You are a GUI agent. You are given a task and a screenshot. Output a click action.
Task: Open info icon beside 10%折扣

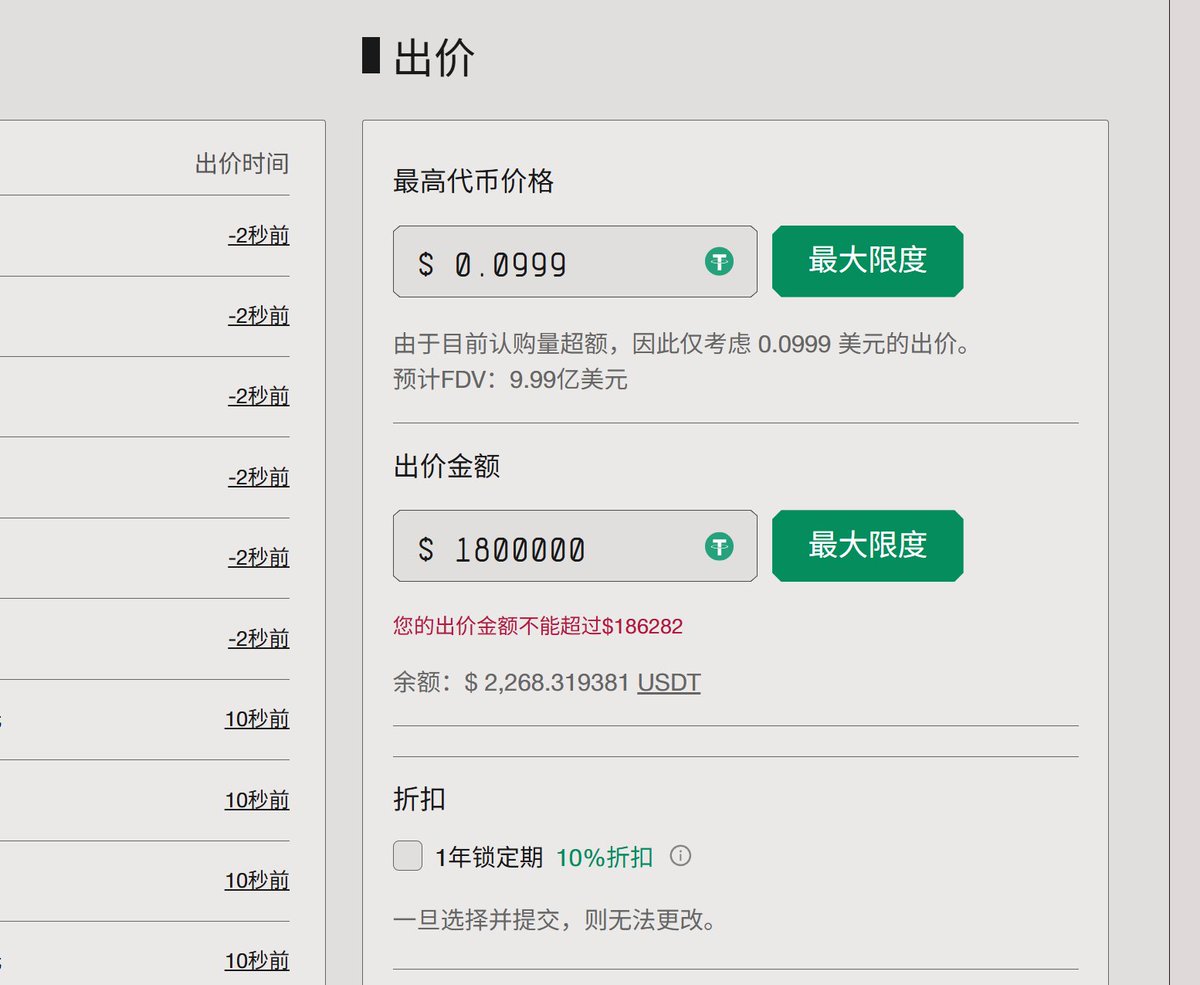tap(680, 856)
